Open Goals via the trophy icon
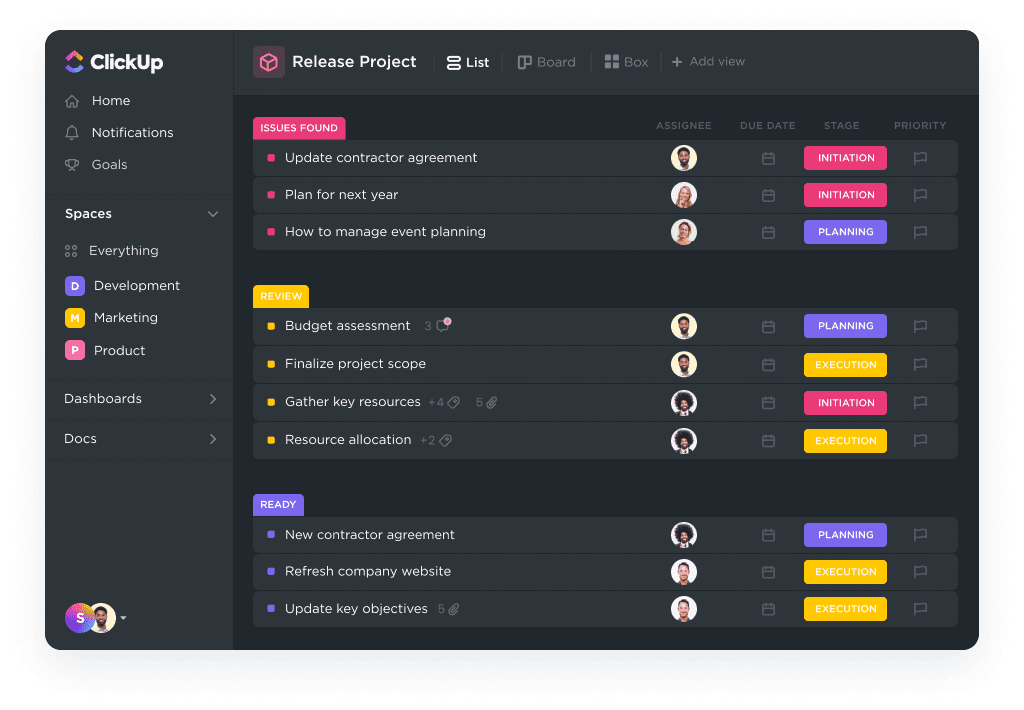 click(71, 164)
